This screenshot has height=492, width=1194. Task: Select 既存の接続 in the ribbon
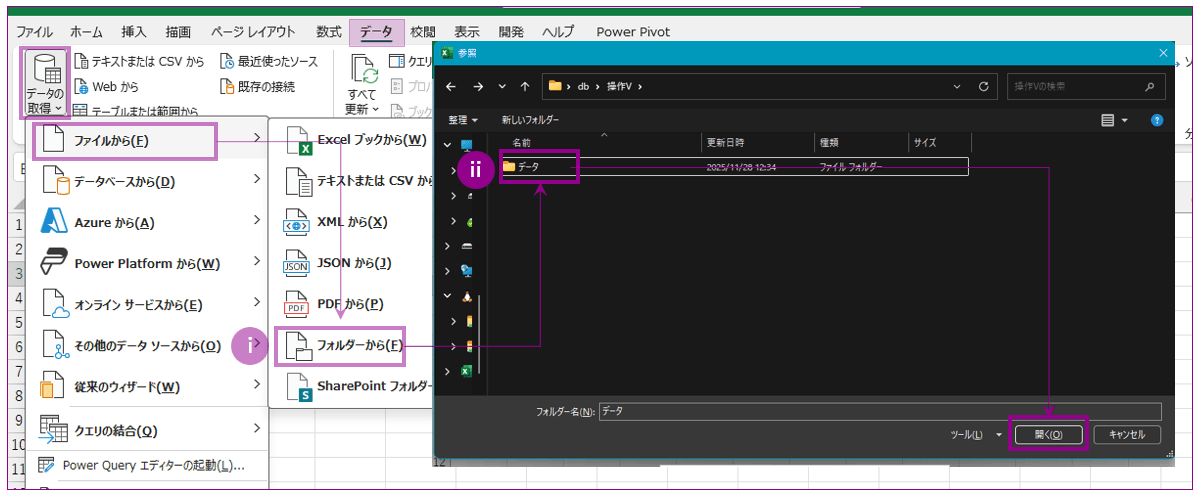pos(257,86)
